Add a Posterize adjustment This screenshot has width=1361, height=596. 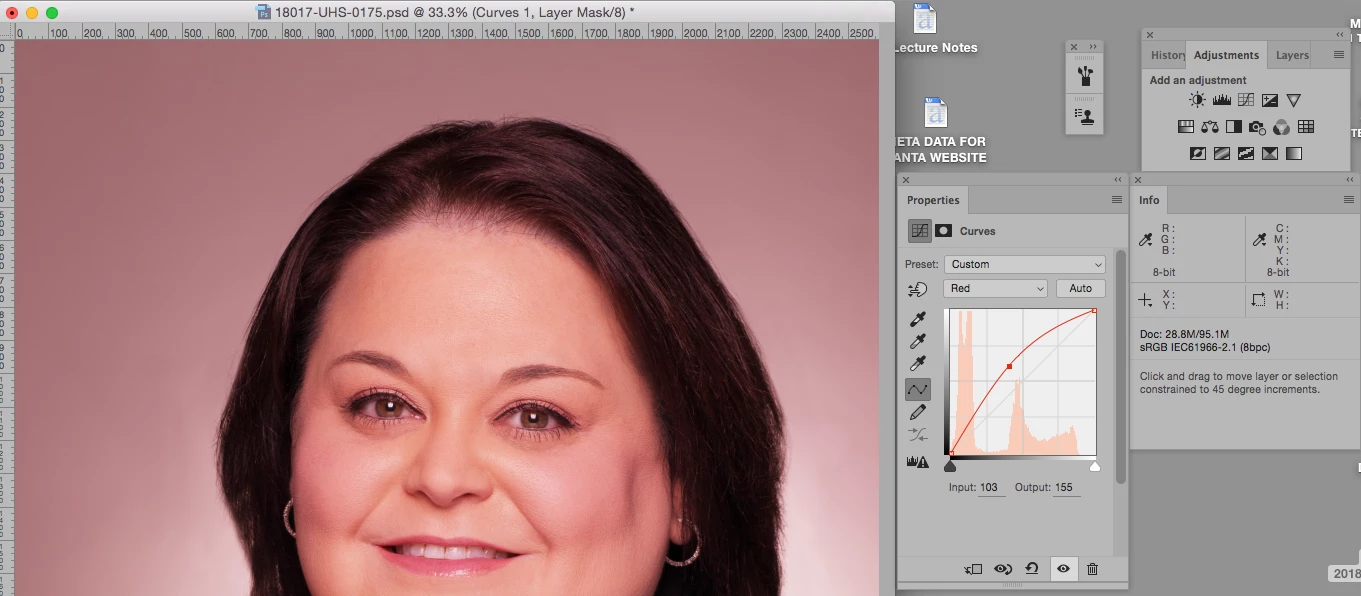(1221, 154)
